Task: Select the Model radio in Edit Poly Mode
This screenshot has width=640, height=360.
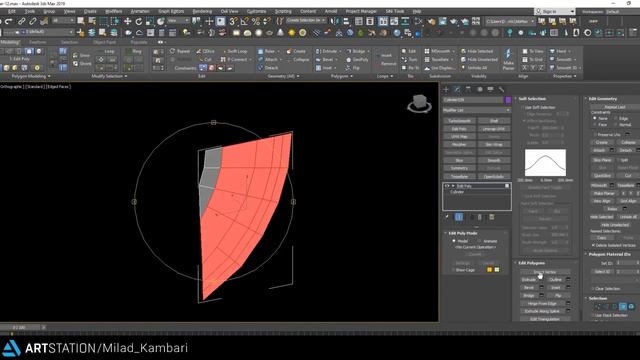Action: click(453, 241)
